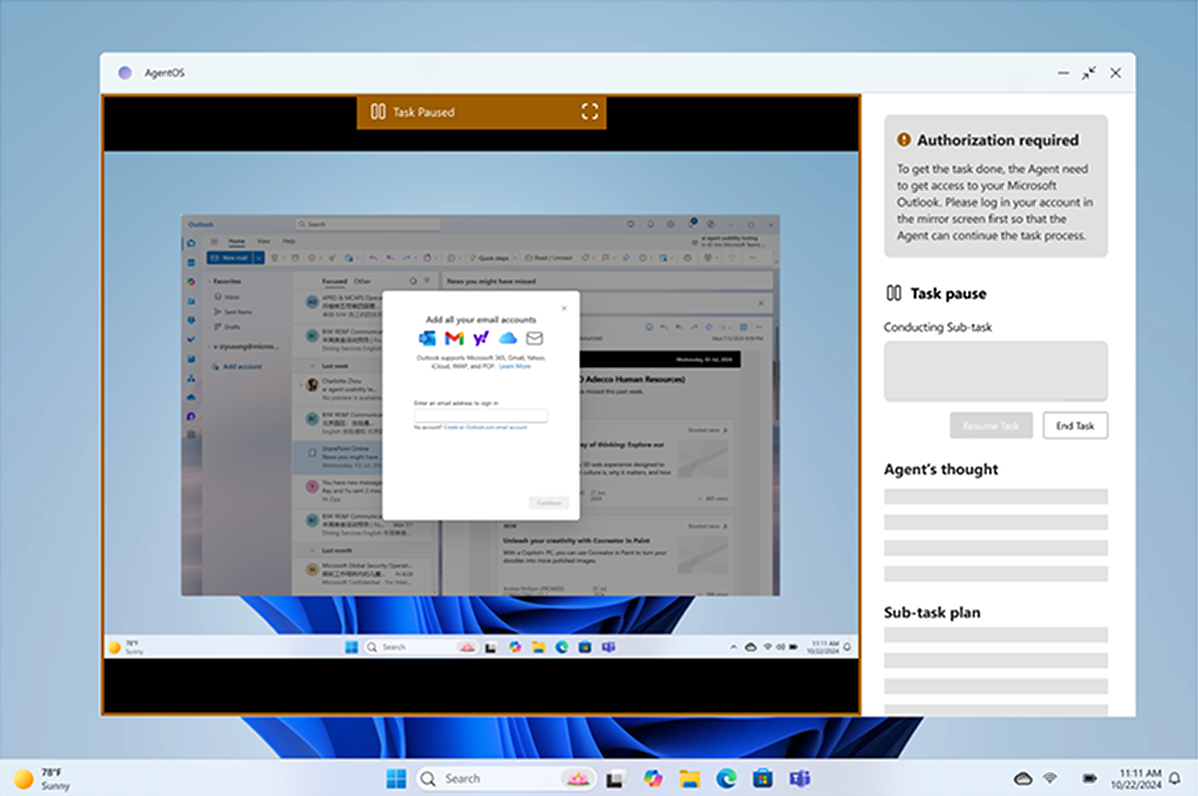Select Calendar icon in Outlook left rail
Image resolution: width=1198 pixels, height=796 pixels.
point(191,262)
